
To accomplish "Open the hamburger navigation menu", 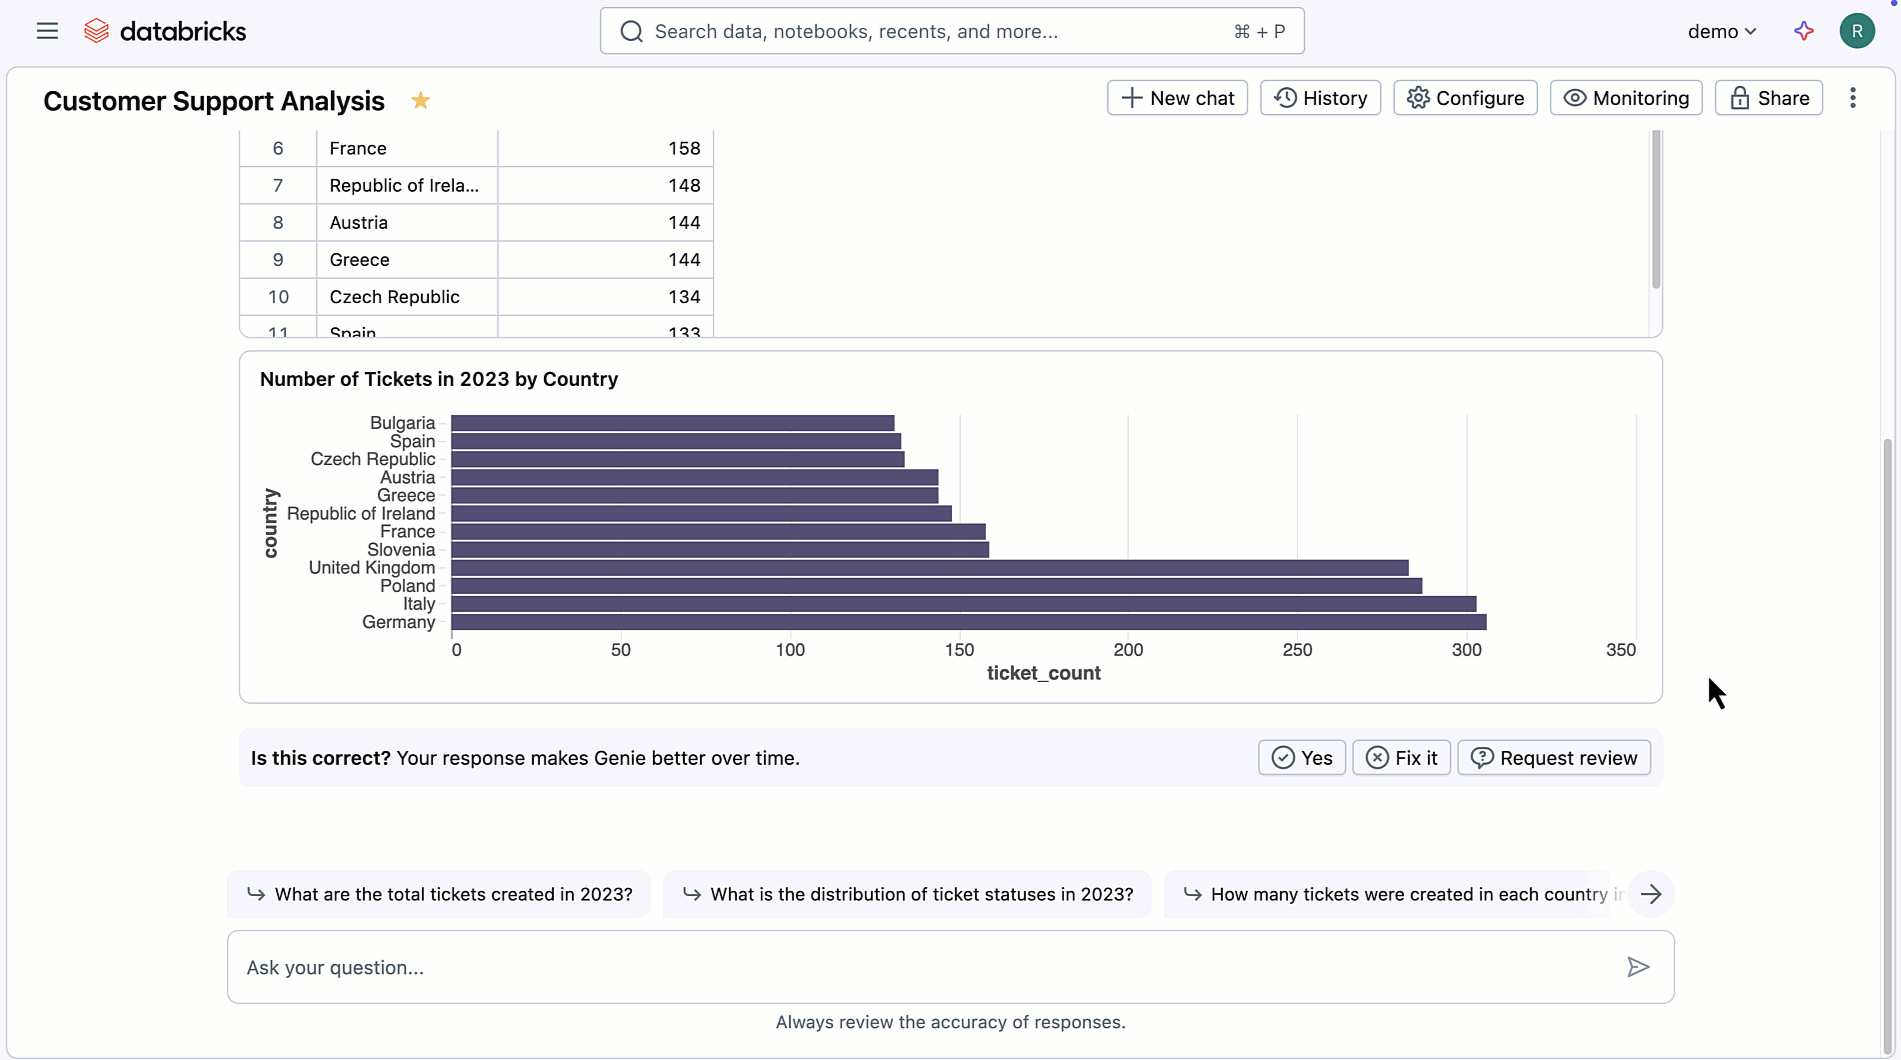I will (47, 31).
